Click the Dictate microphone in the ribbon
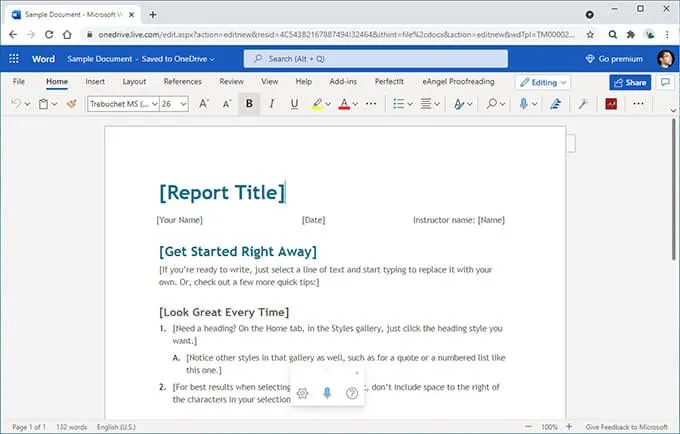 523,103
